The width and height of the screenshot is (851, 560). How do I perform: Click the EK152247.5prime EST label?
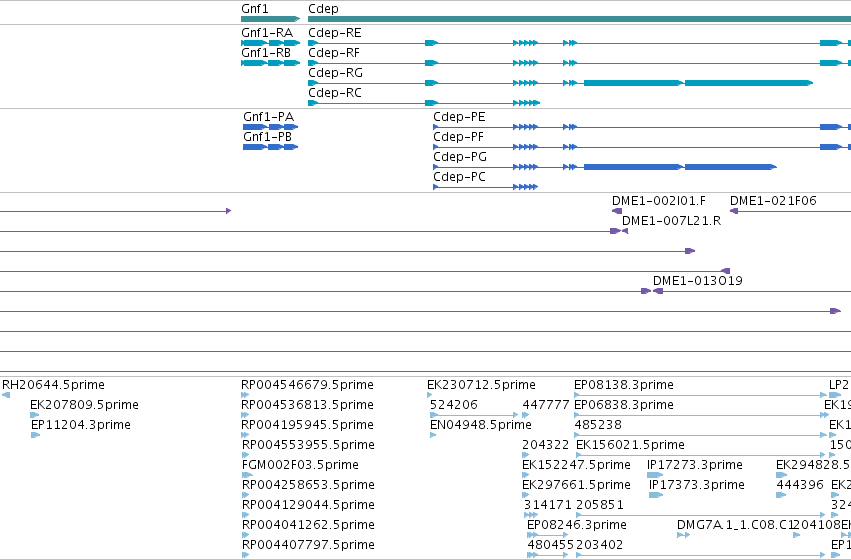click(576, 465)
